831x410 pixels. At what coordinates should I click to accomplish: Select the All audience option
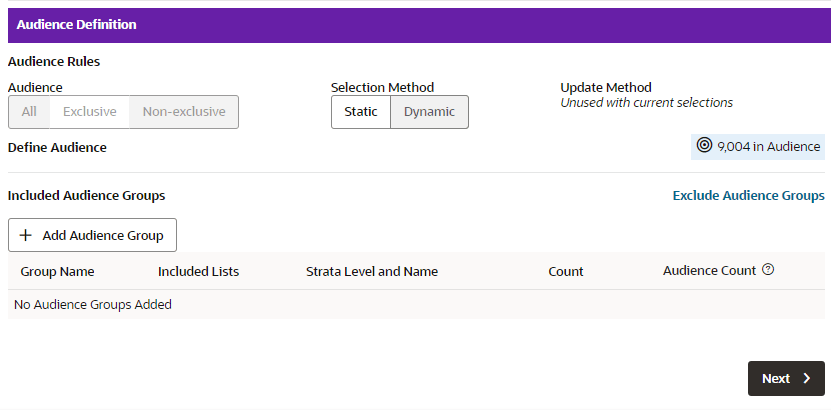click(x=29, y=112)
